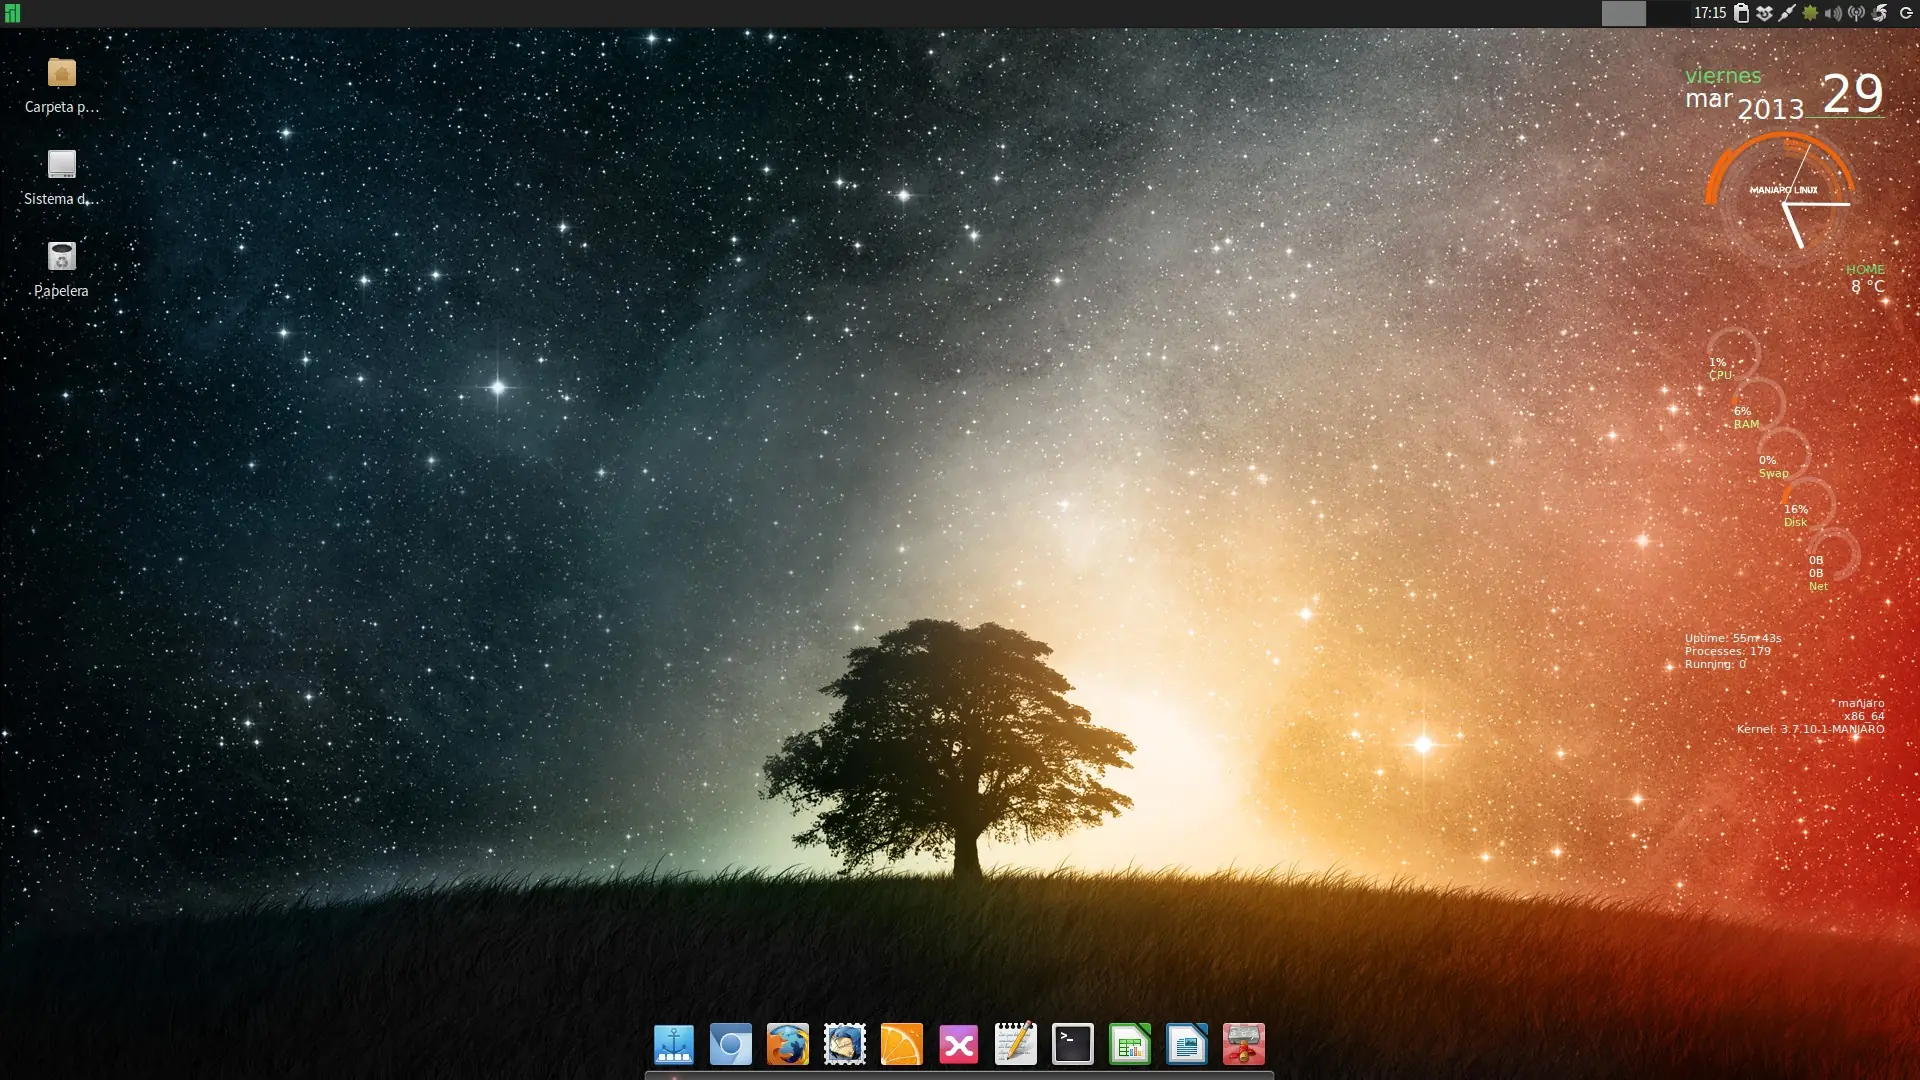The image size is (1920, 1080).
Task: Click the 17:15 panel clock
Action: click(x=1710, y=13)
